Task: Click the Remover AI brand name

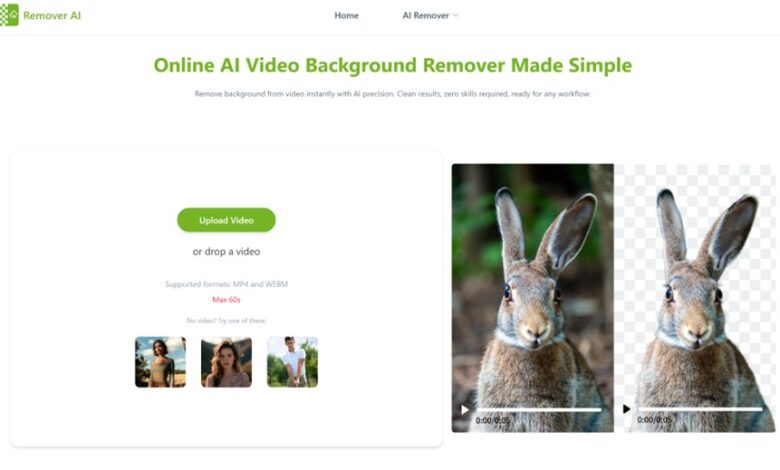Action: click(x=52, y=15)
